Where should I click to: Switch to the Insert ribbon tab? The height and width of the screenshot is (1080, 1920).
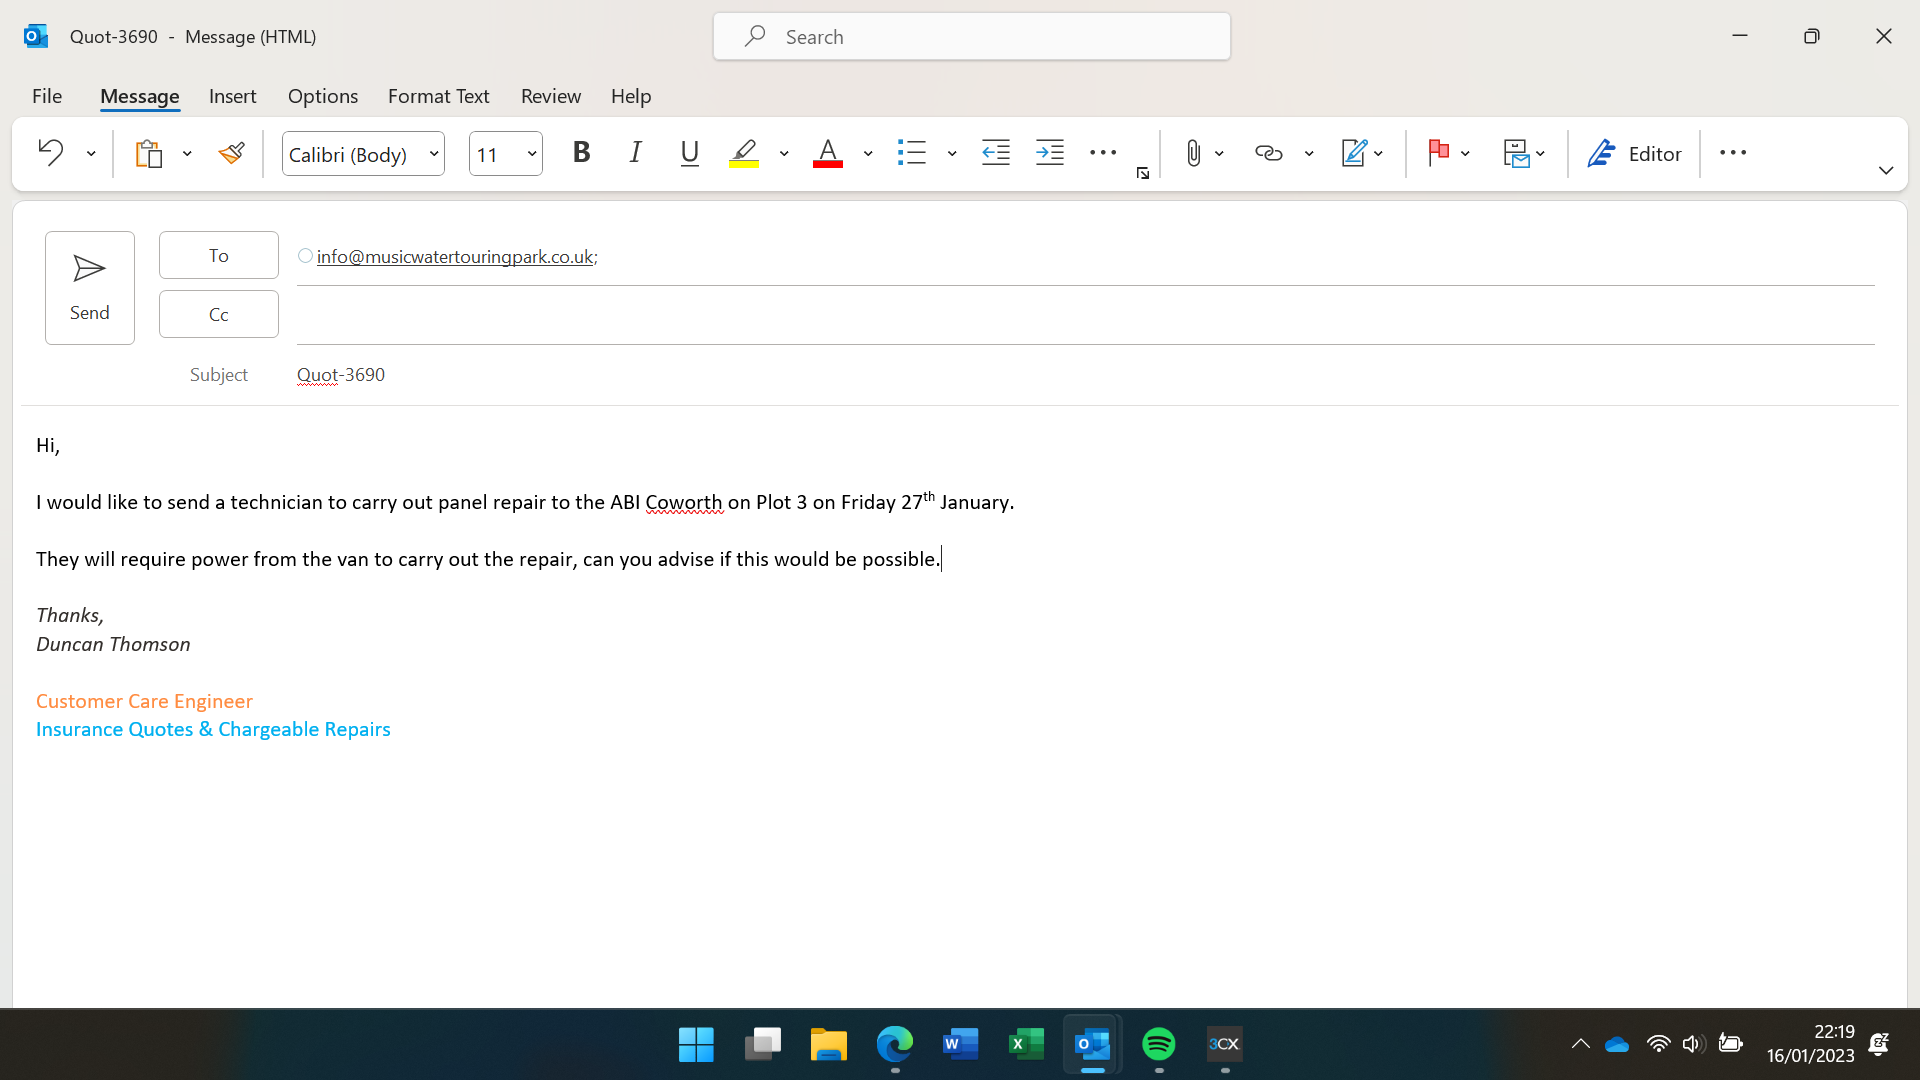click(x=232, y=96)
